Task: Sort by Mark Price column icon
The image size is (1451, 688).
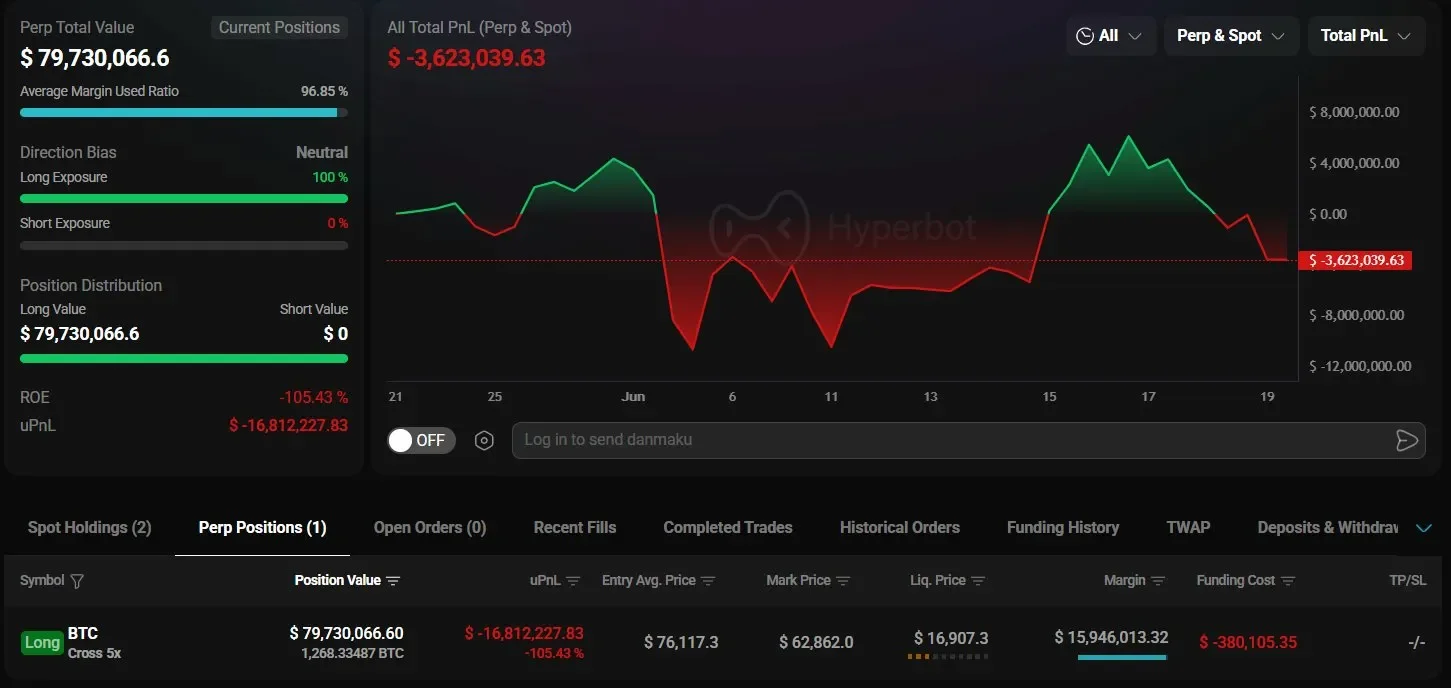Action: point(843,581)
